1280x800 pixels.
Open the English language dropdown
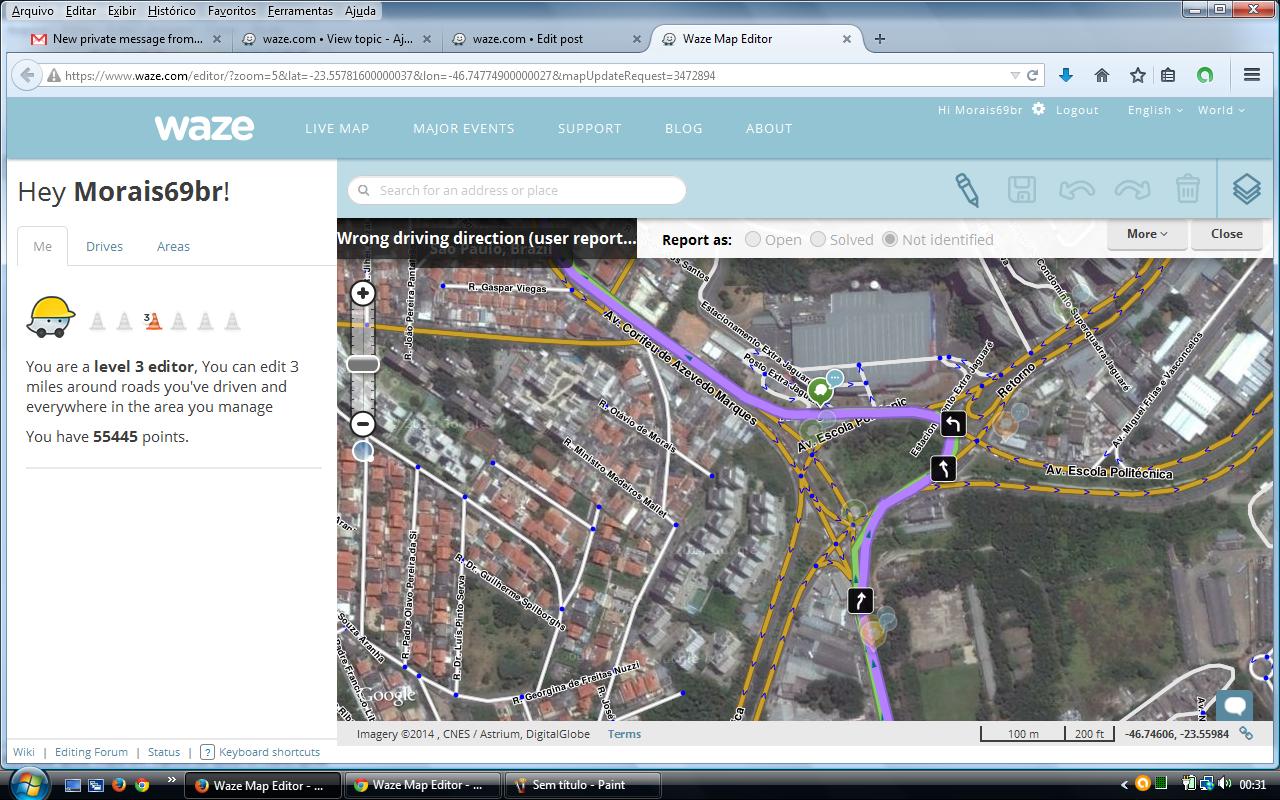1155,110
